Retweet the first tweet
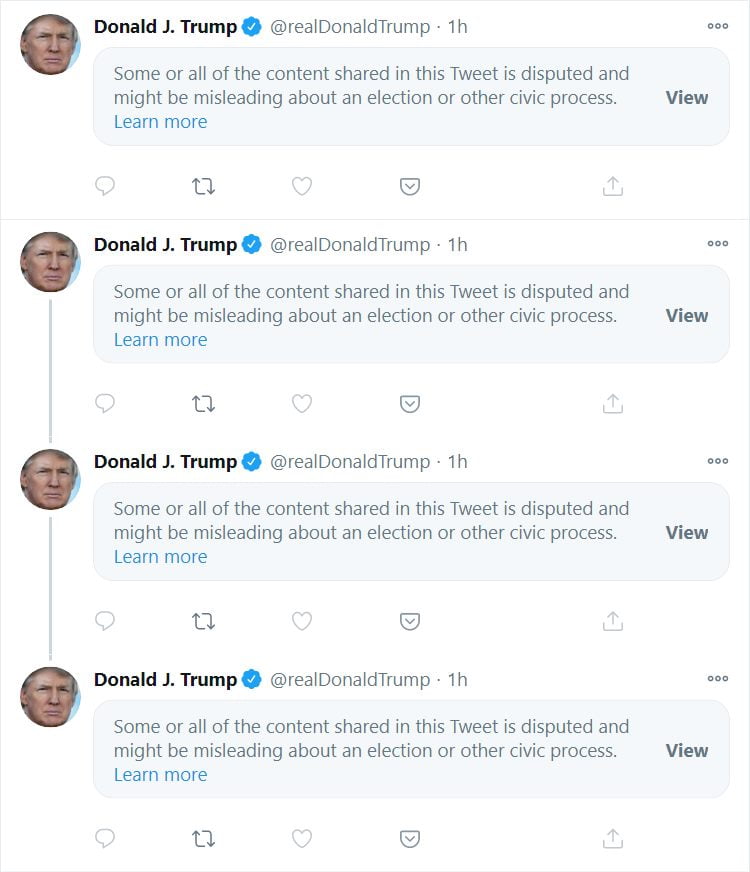 (x=203, y=186)
